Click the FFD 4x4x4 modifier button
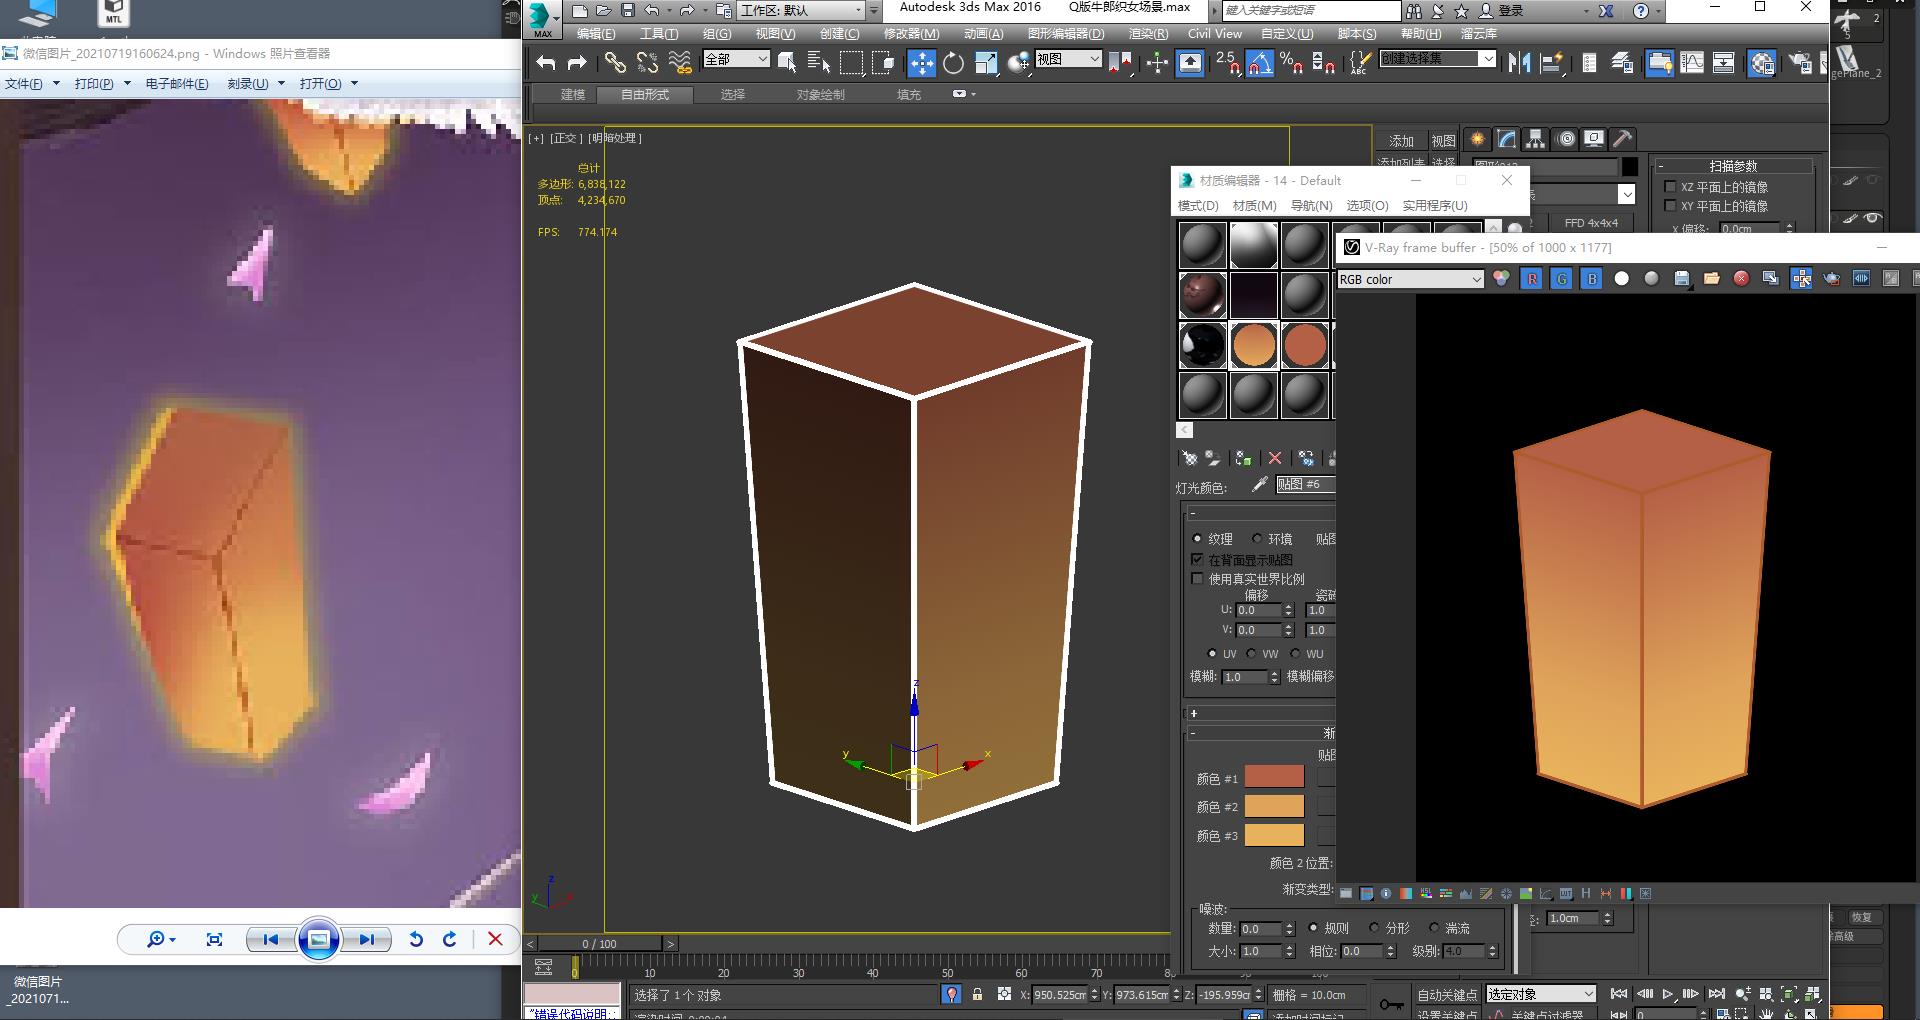The height and width of the screenshot is (1020, 1920). [x=1590, y=223]
